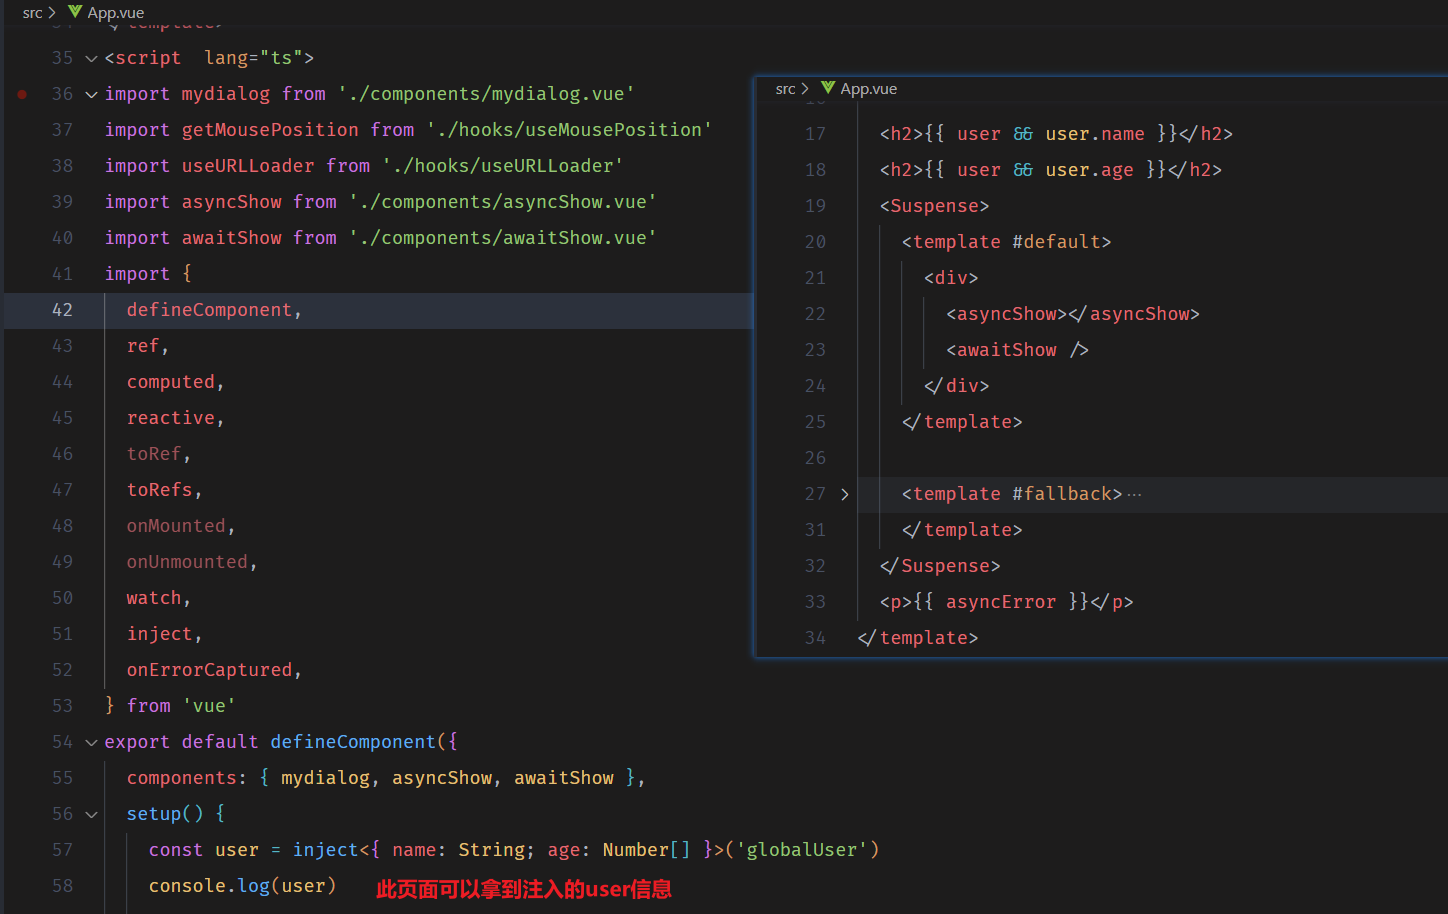
Task: Click line number 58 in the left gutter
Action: tap(62, 886)
